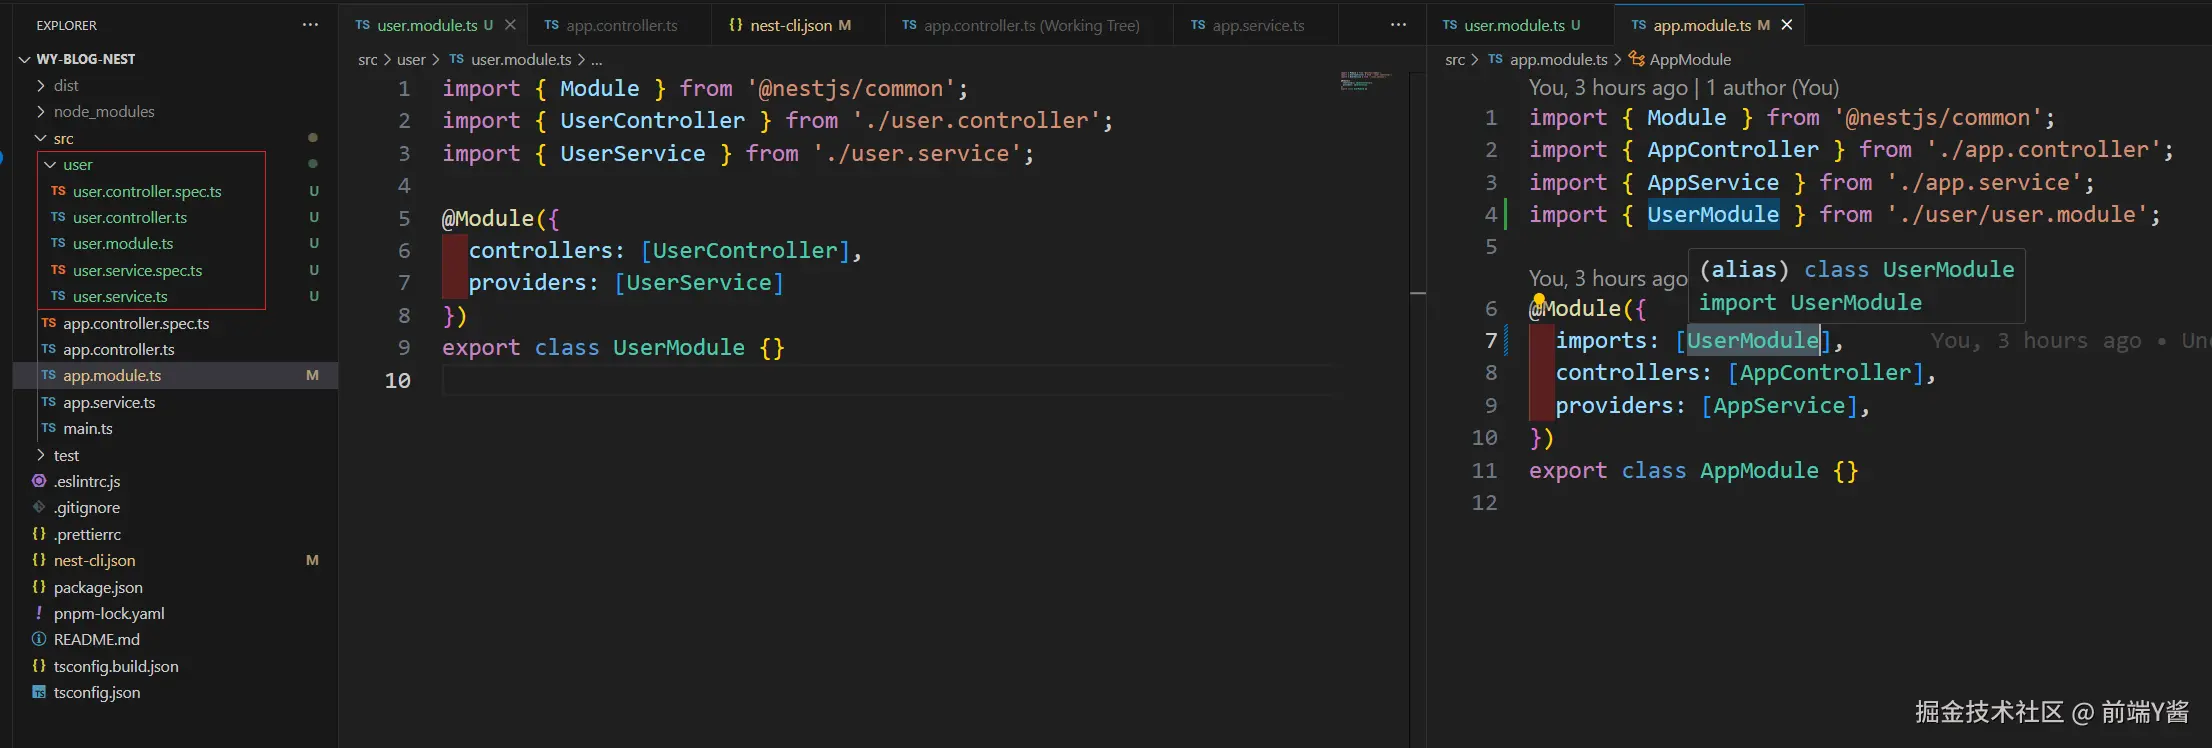Viewport: 2212px width, 748px height.
Task: Open left editor group more actions menu
Action: pos(1398,25)
